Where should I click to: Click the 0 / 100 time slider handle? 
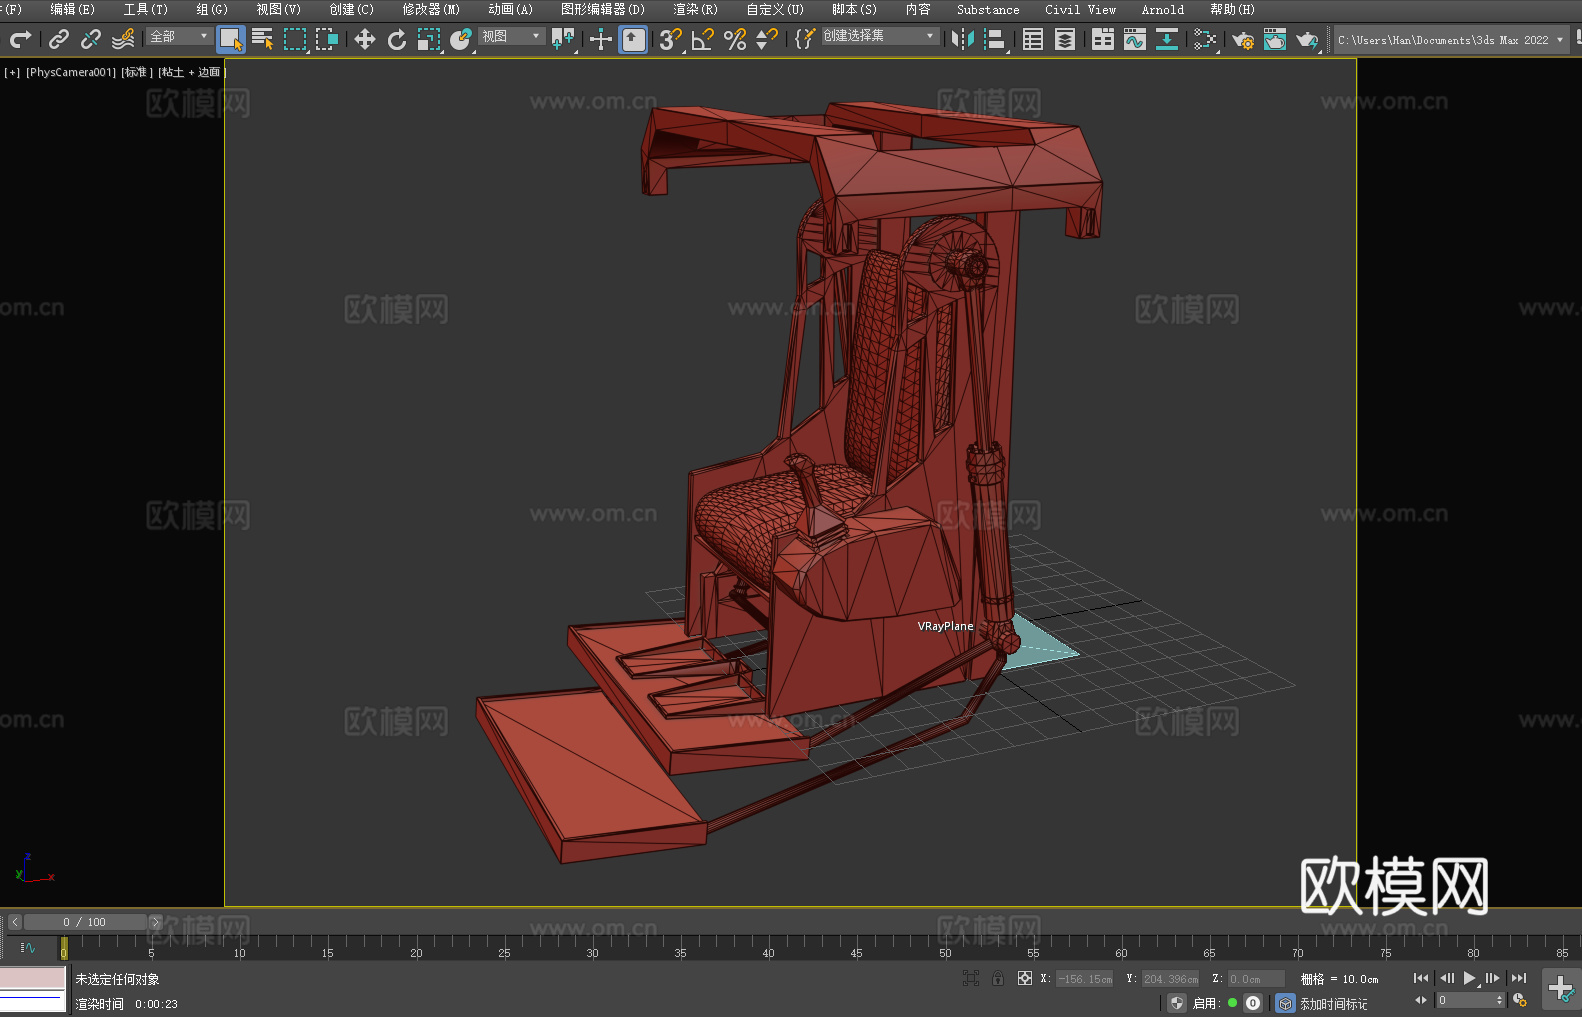85,922
